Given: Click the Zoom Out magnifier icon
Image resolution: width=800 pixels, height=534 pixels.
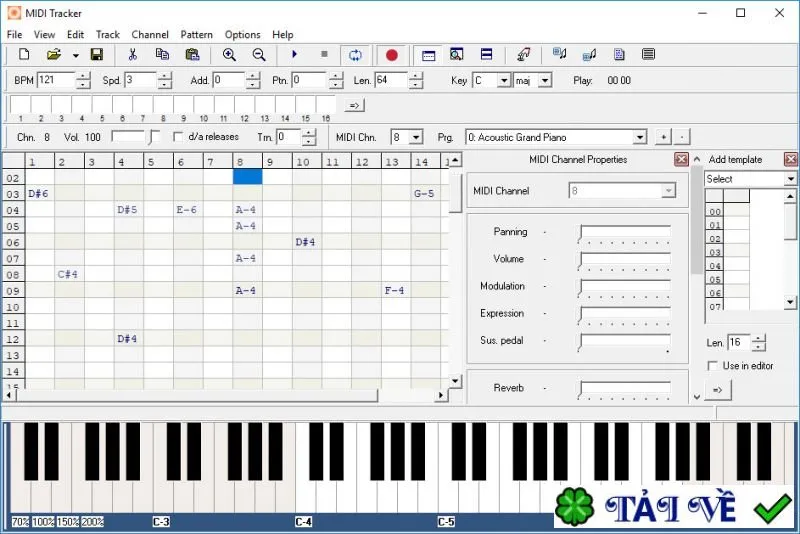Looking at the screenshot, I should click(x=259, y=55).
